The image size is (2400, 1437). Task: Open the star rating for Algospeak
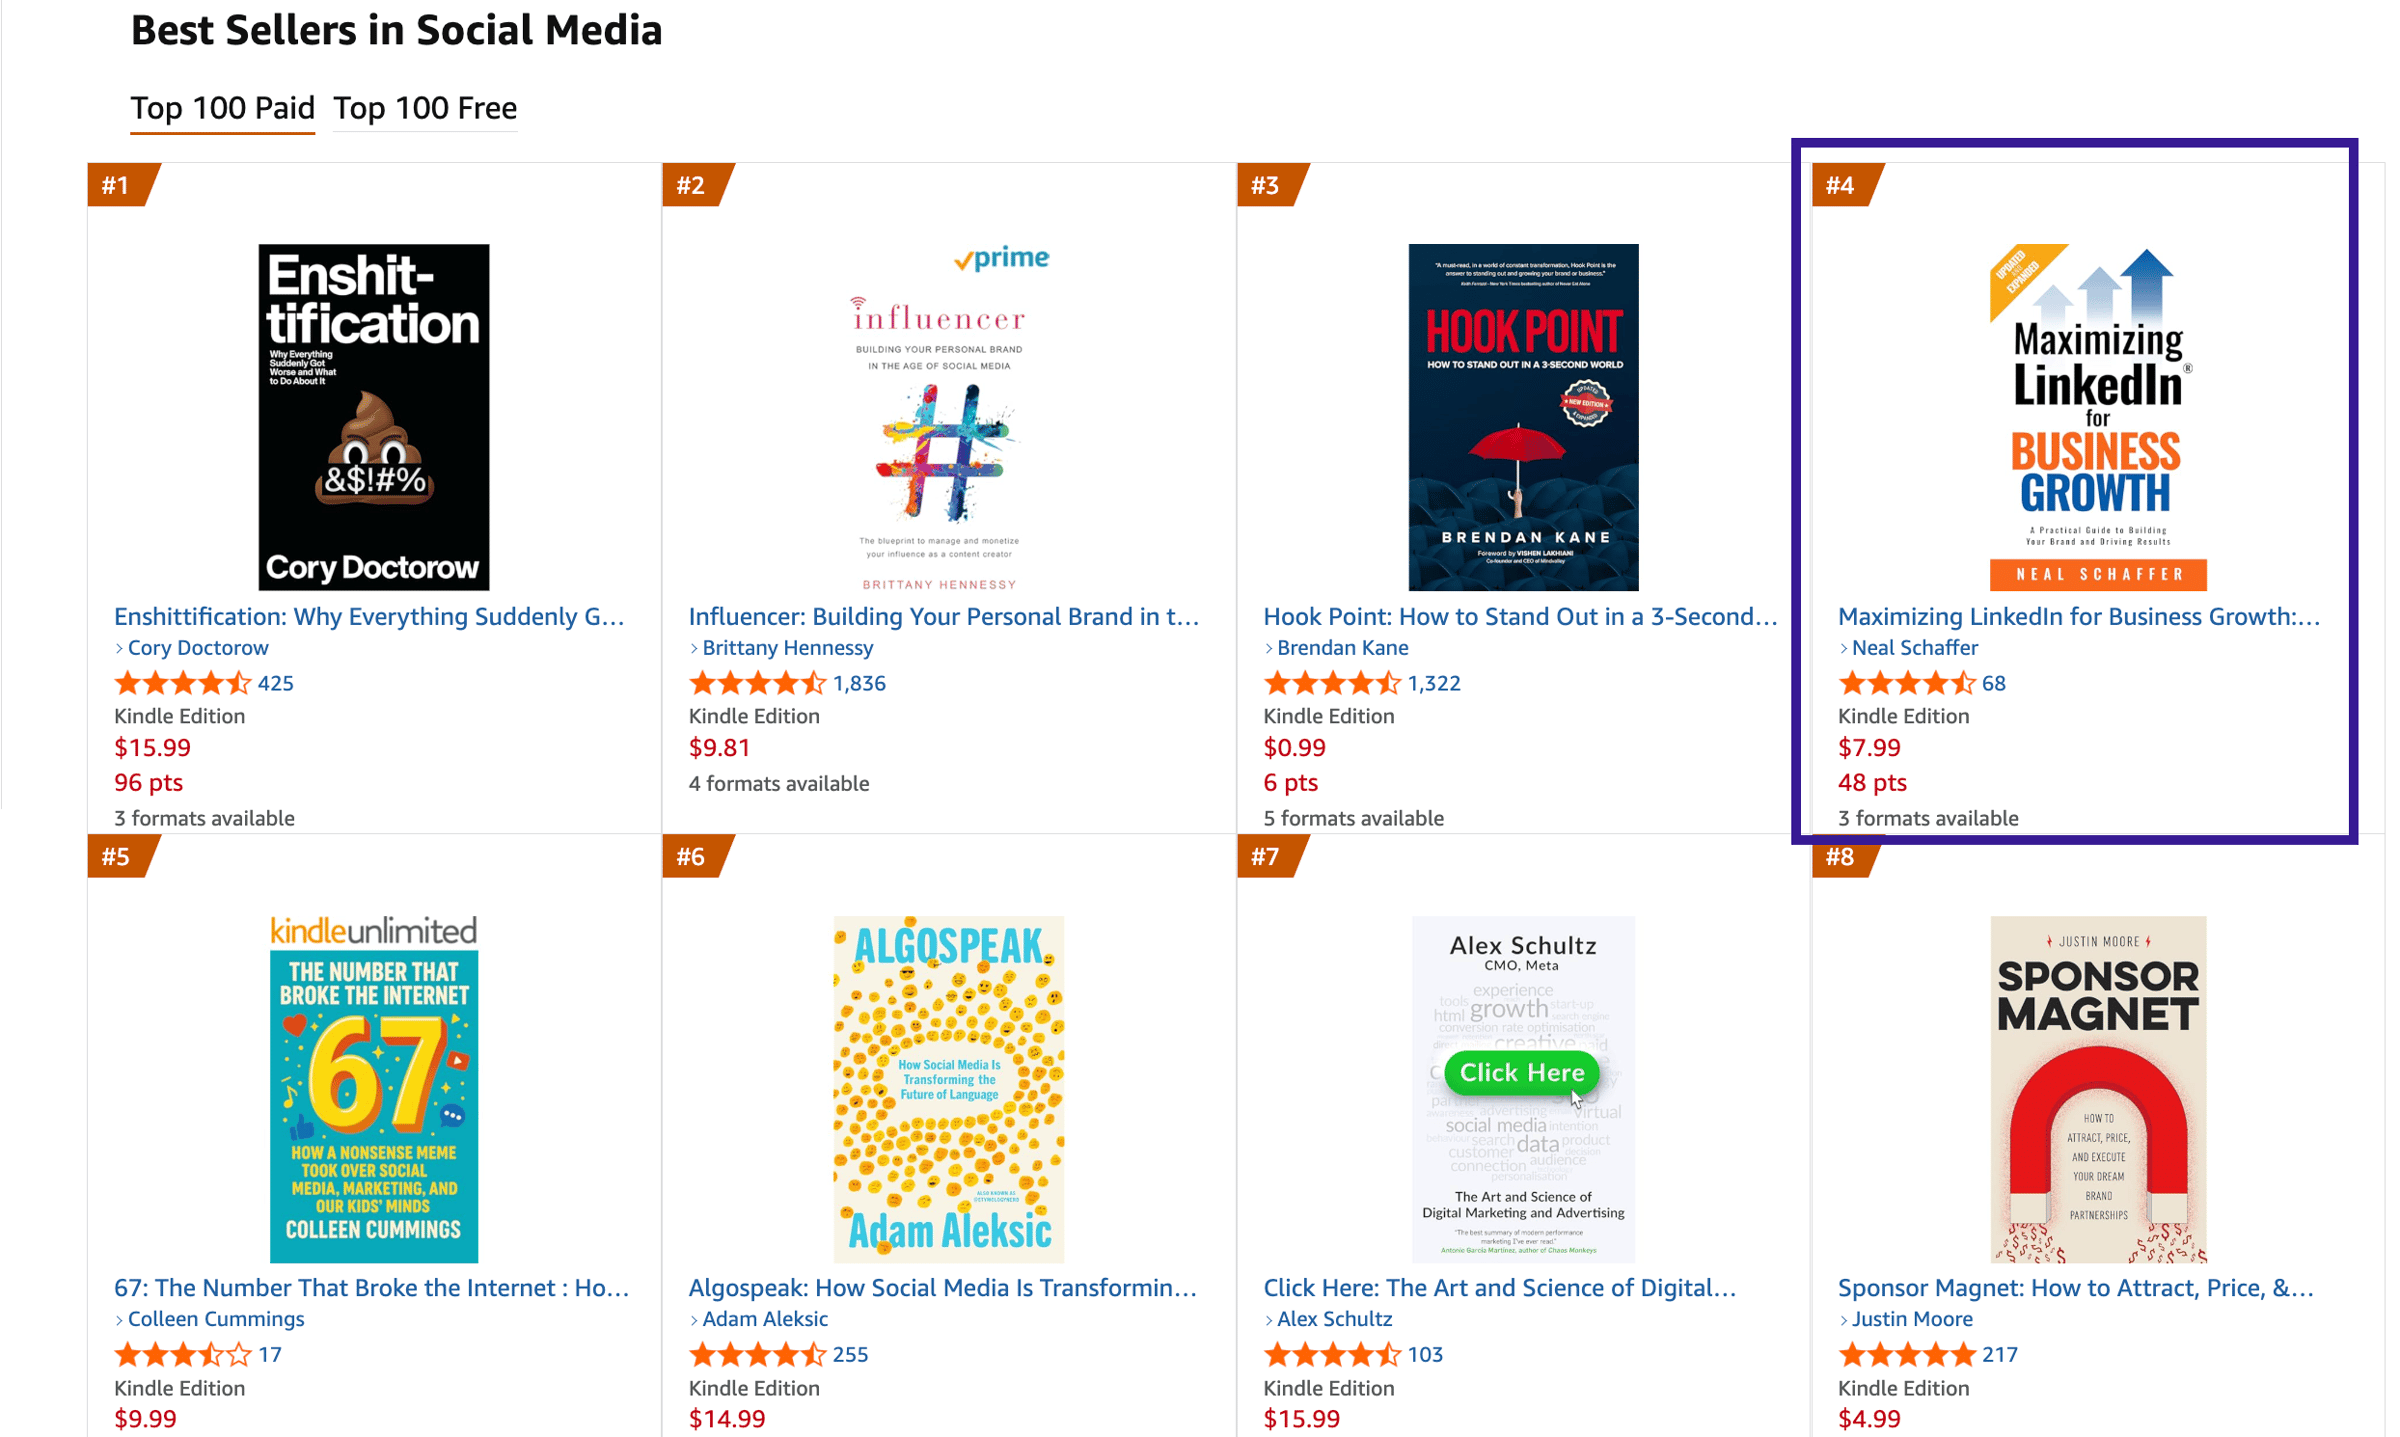(757, 1355)
